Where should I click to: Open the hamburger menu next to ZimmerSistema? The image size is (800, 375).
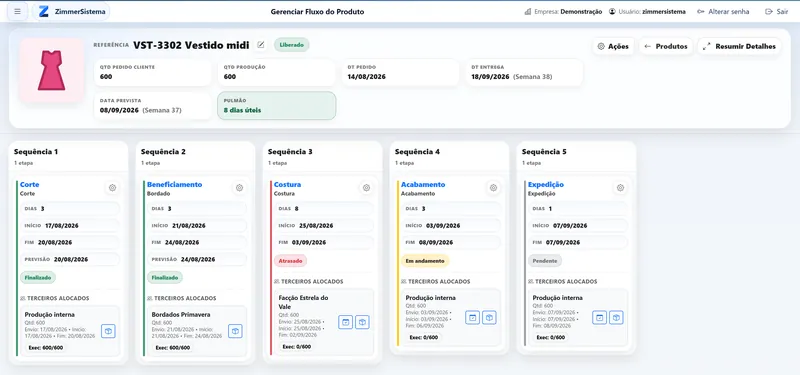[x=17, y=12]
